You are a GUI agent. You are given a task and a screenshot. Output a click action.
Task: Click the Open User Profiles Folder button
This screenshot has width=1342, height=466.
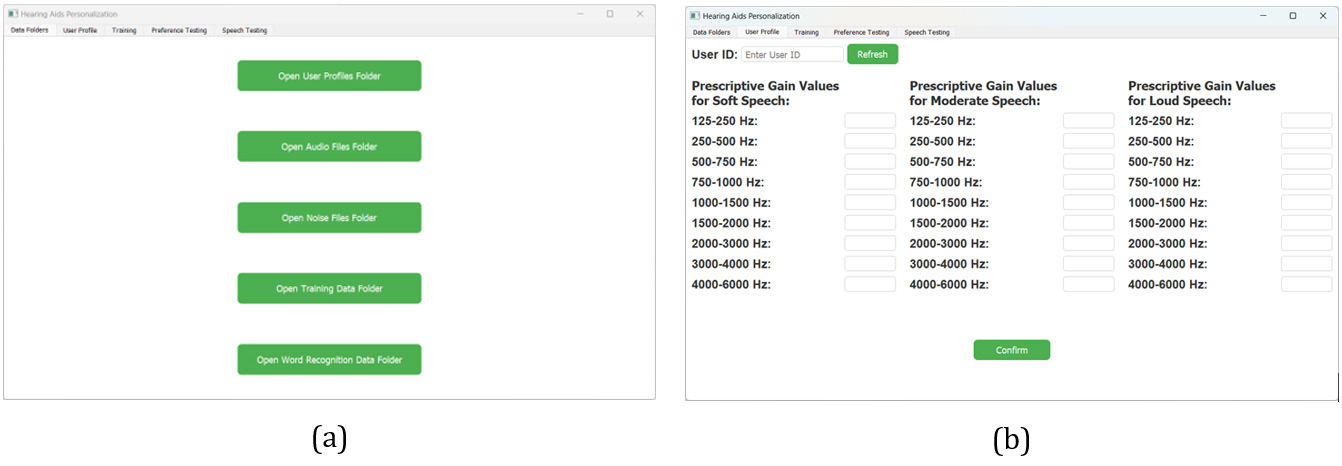(329, 76)
